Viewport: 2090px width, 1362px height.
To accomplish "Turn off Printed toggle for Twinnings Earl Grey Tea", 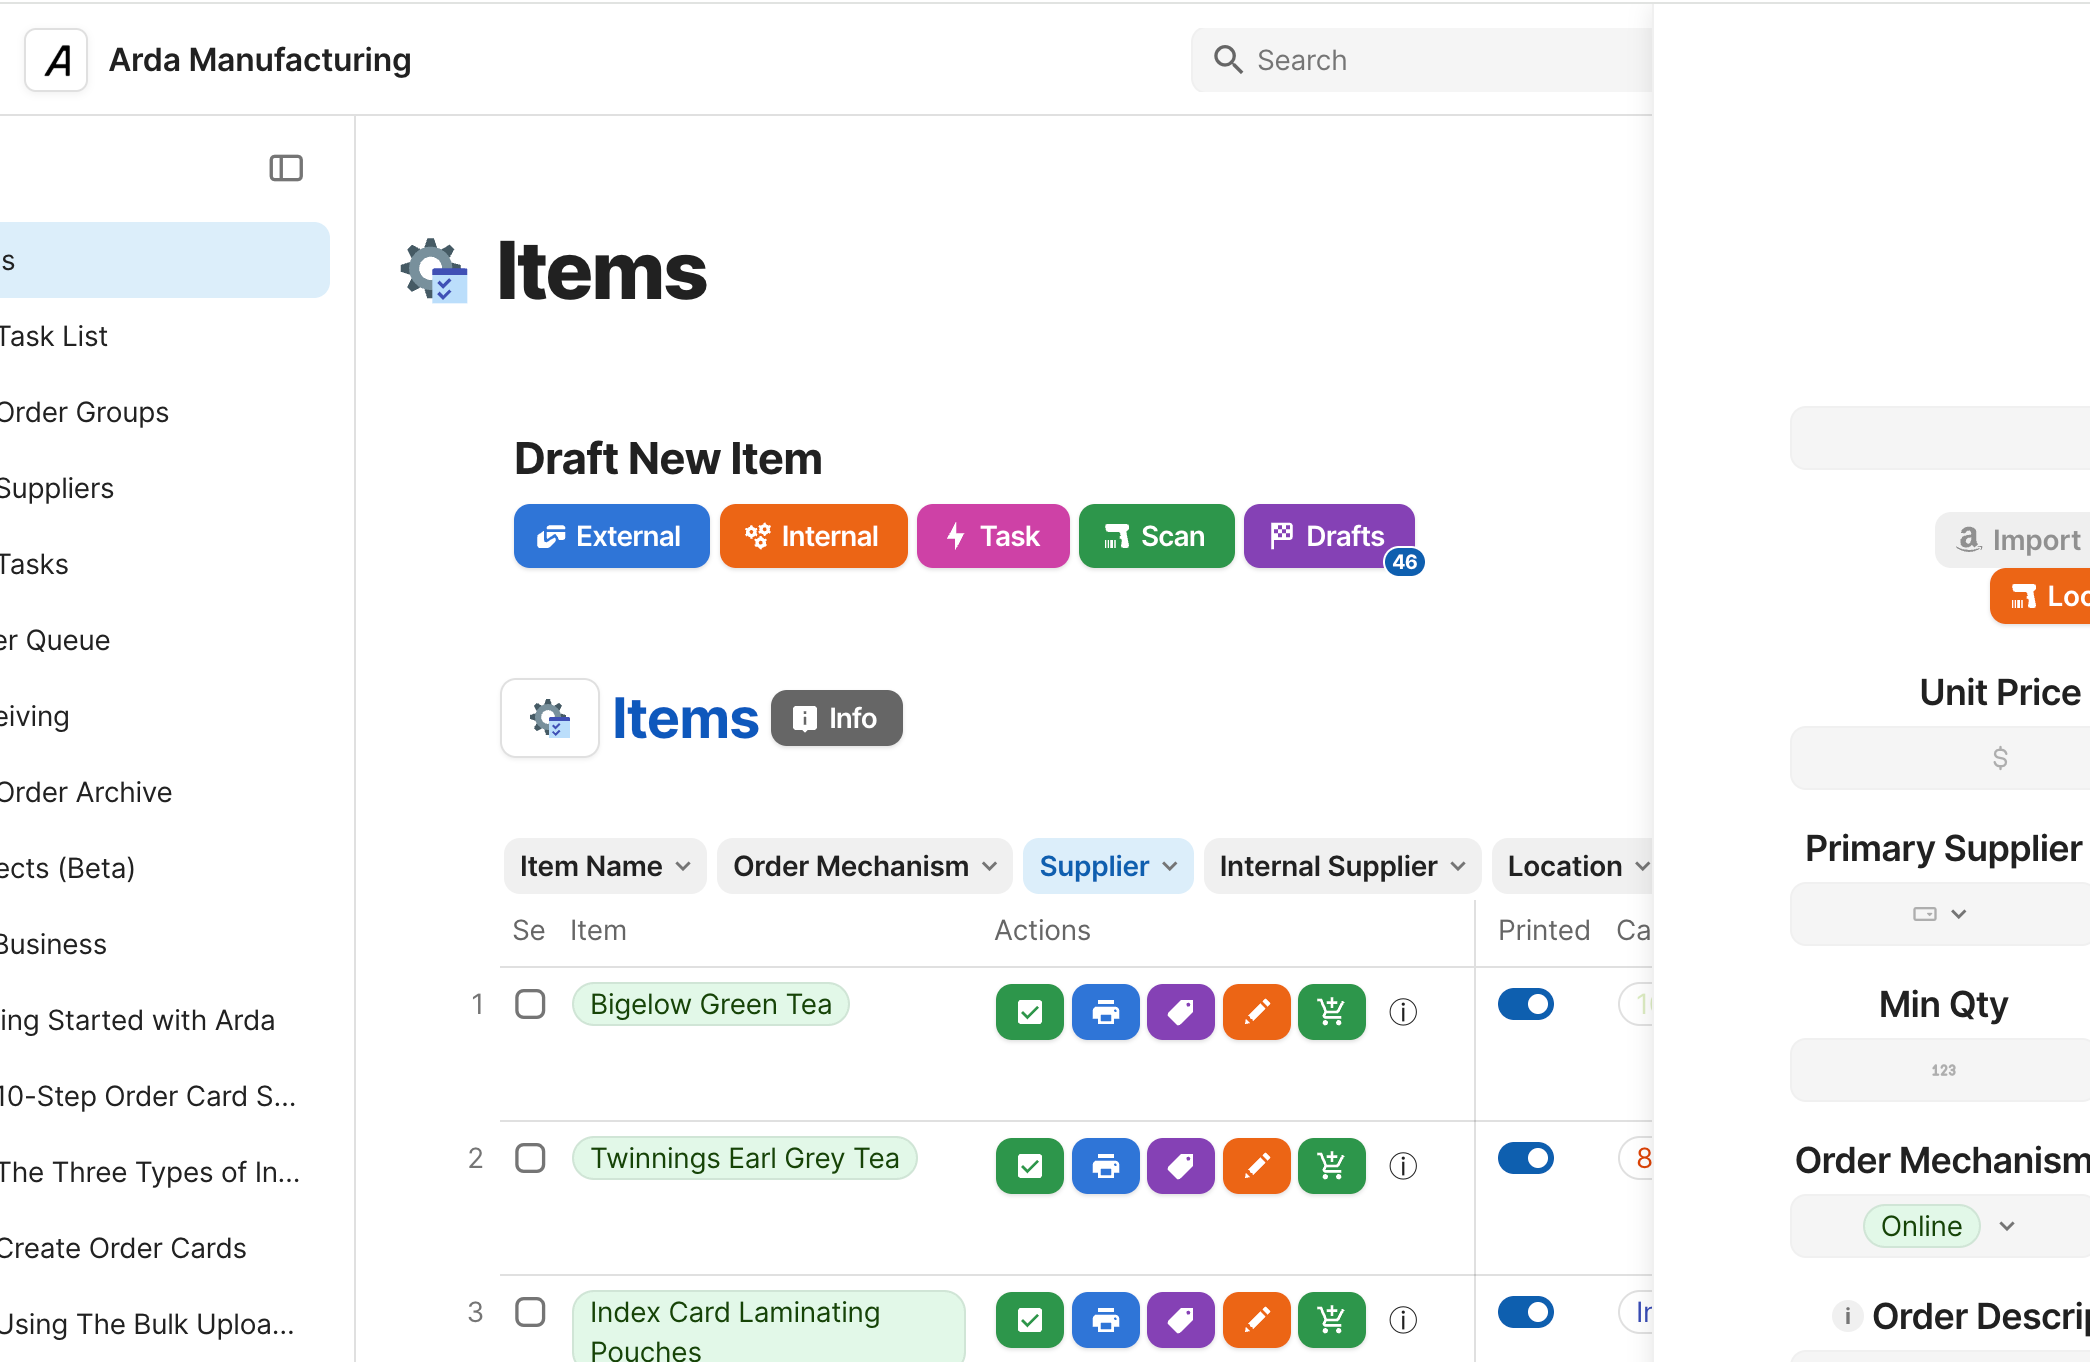I will pos(1525,1158).
